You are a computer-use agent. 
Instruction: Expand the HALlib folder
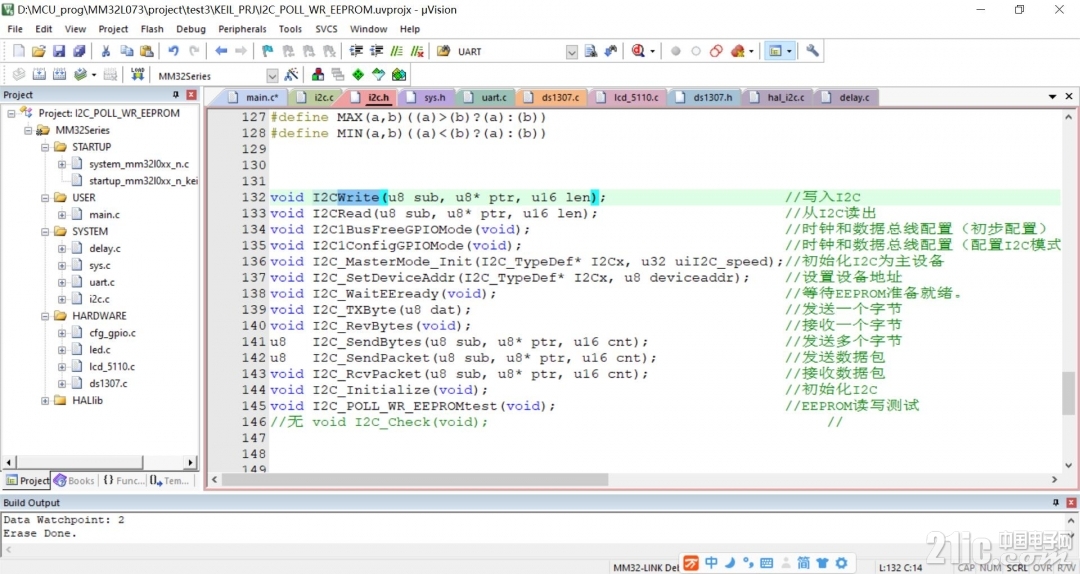coord(45,400)
